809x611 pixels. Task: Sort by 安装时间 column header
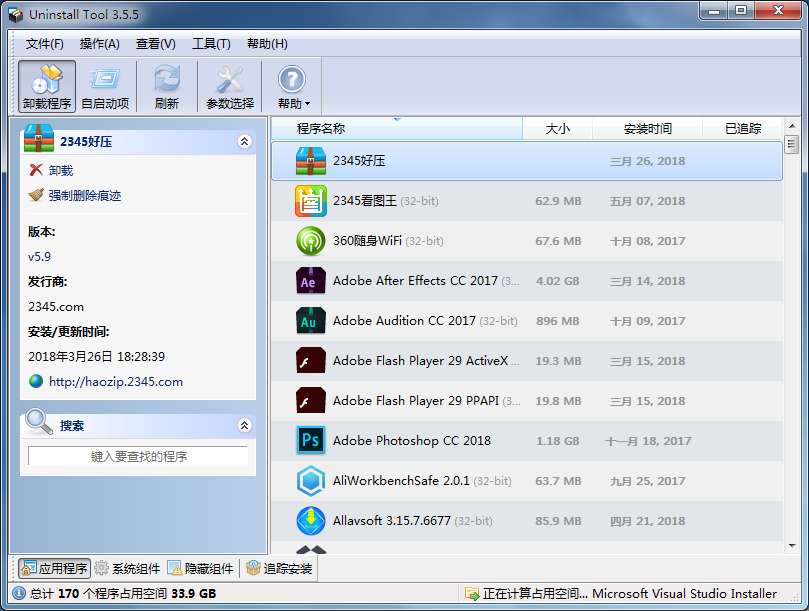tap(648, 128)
